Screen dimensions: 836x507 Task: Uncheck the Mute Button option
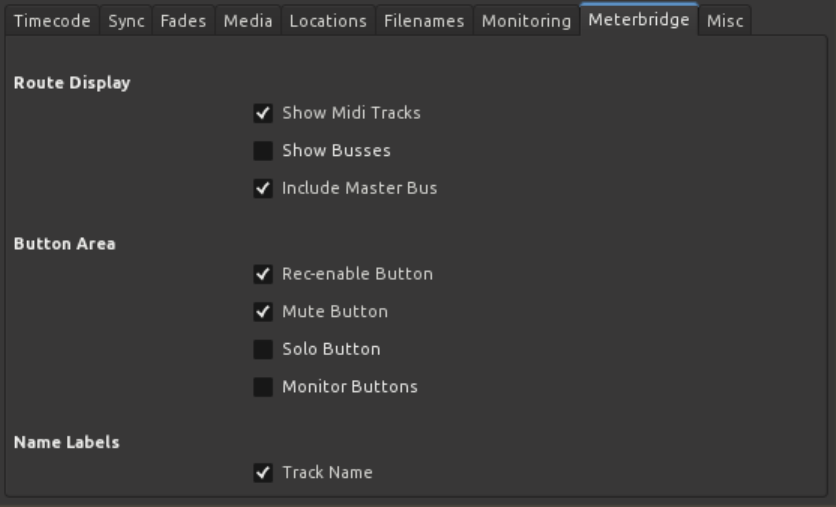pyautogui.click(x=263, y=312)
